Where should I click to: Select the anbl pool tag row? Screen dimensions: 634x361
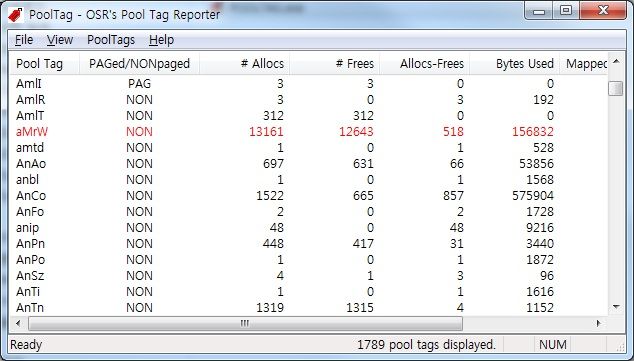click(x=309, y=179)
